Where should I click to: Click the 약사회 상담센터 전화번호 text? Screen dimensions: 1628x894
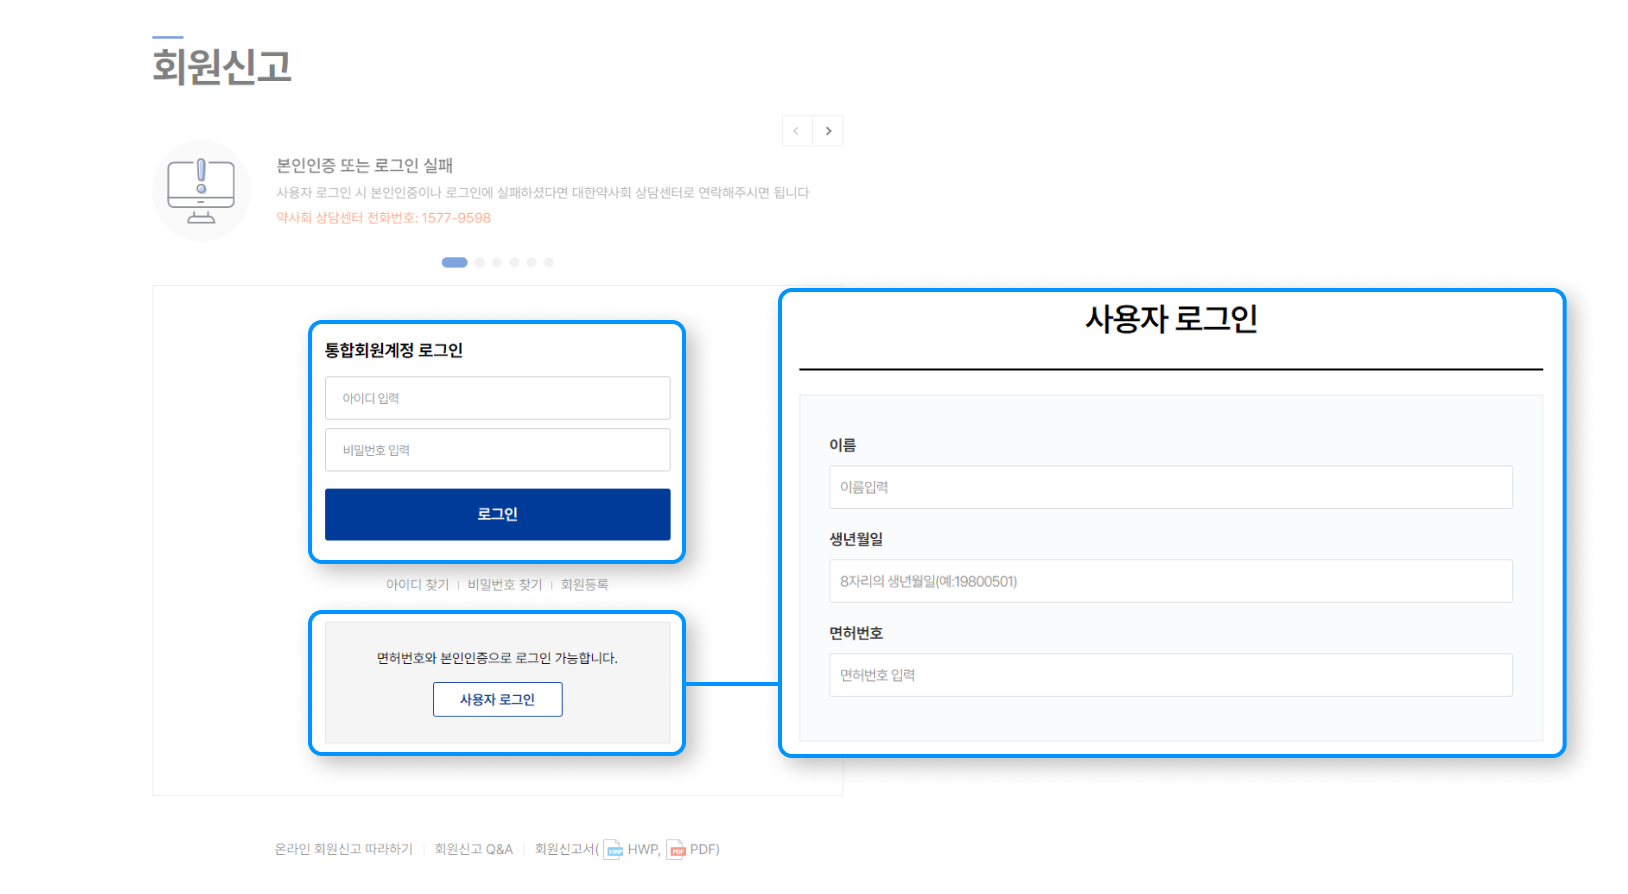coord(383,218)
